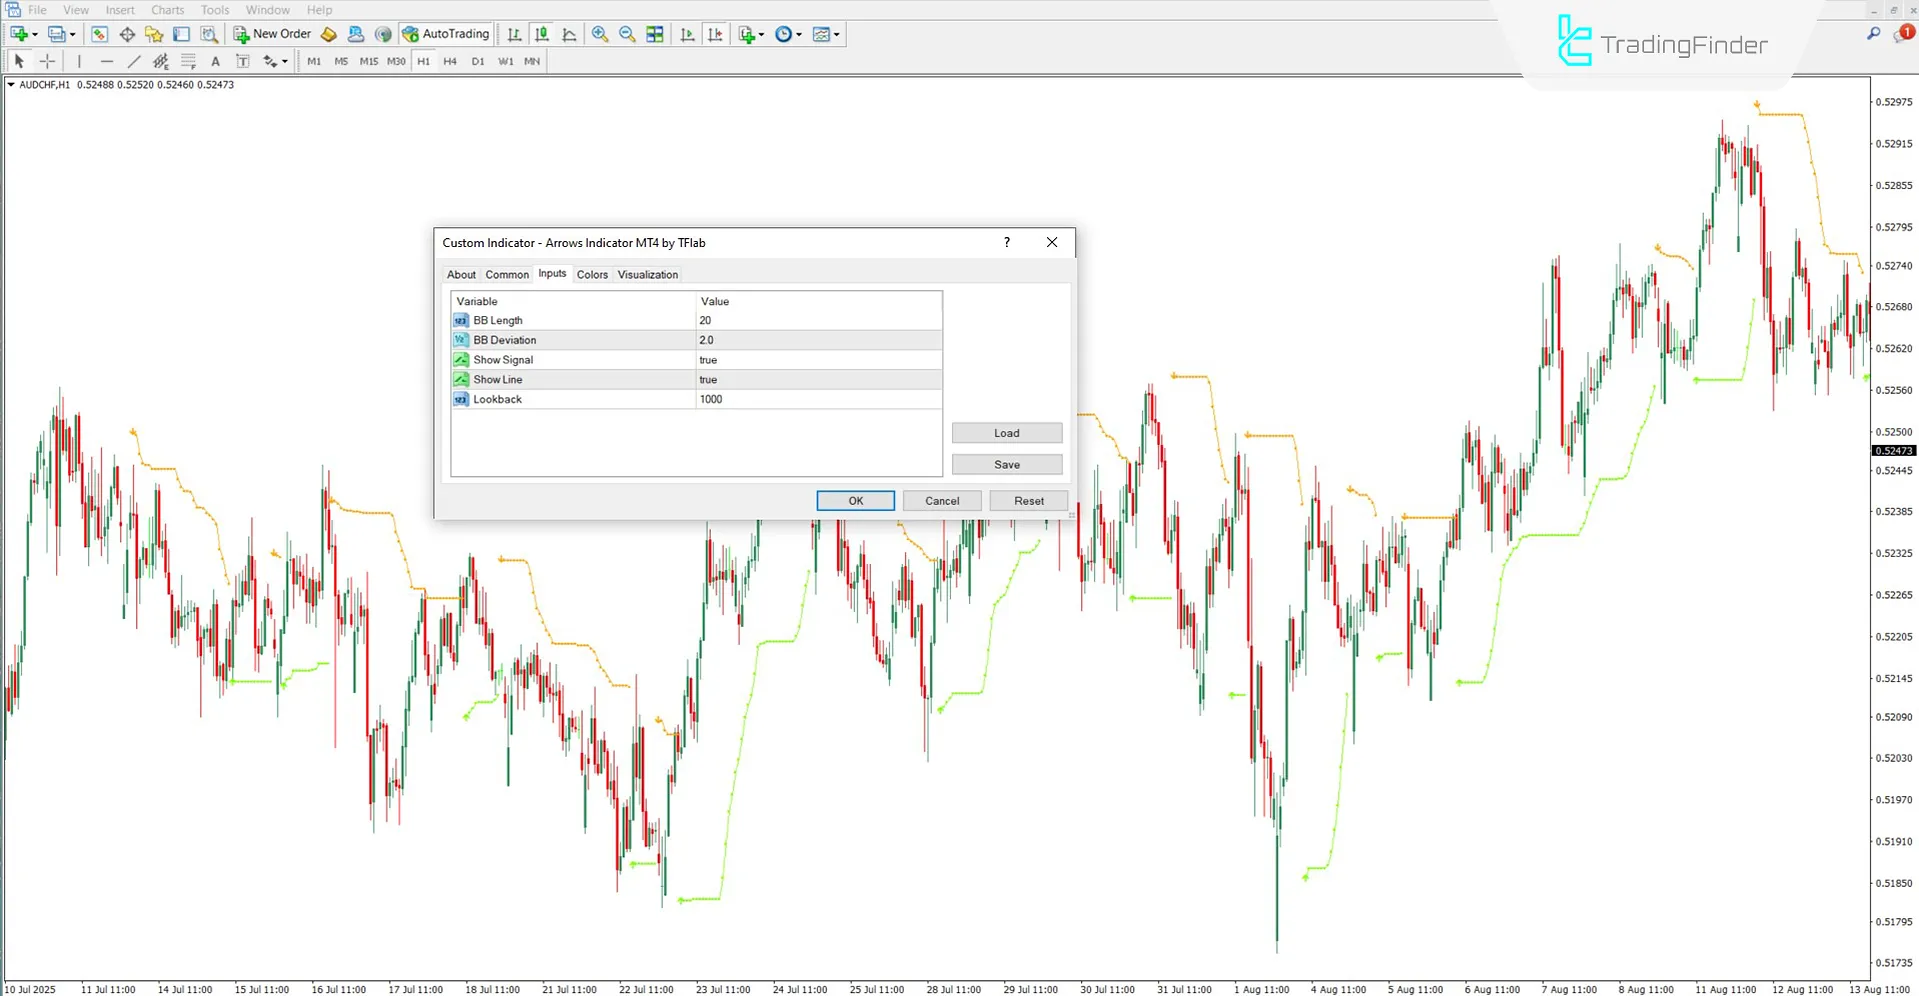Switch chart timeframe to H4
The image size is (1919, 996).
[x=450, y=61]
